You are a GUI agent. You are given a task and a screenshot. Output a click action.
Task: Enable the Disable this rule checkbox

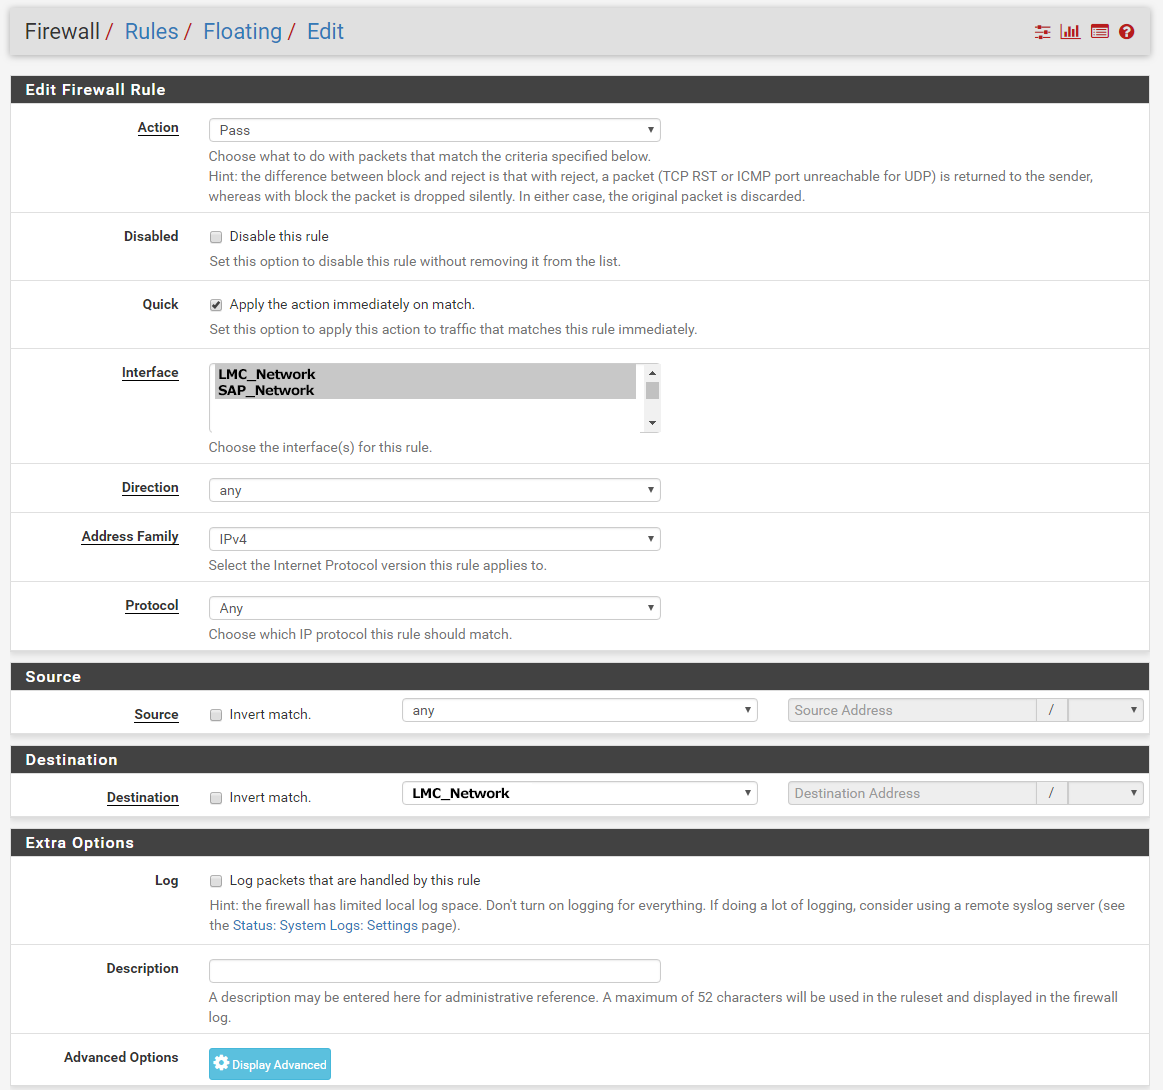pyautogui.click(x=215, y=236)
